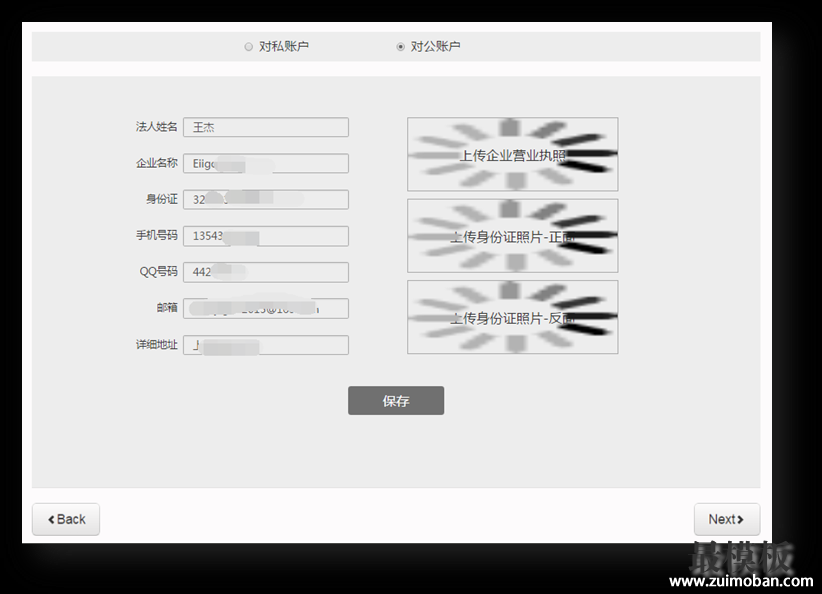Click the QQ号码 input field

[266, 272]
